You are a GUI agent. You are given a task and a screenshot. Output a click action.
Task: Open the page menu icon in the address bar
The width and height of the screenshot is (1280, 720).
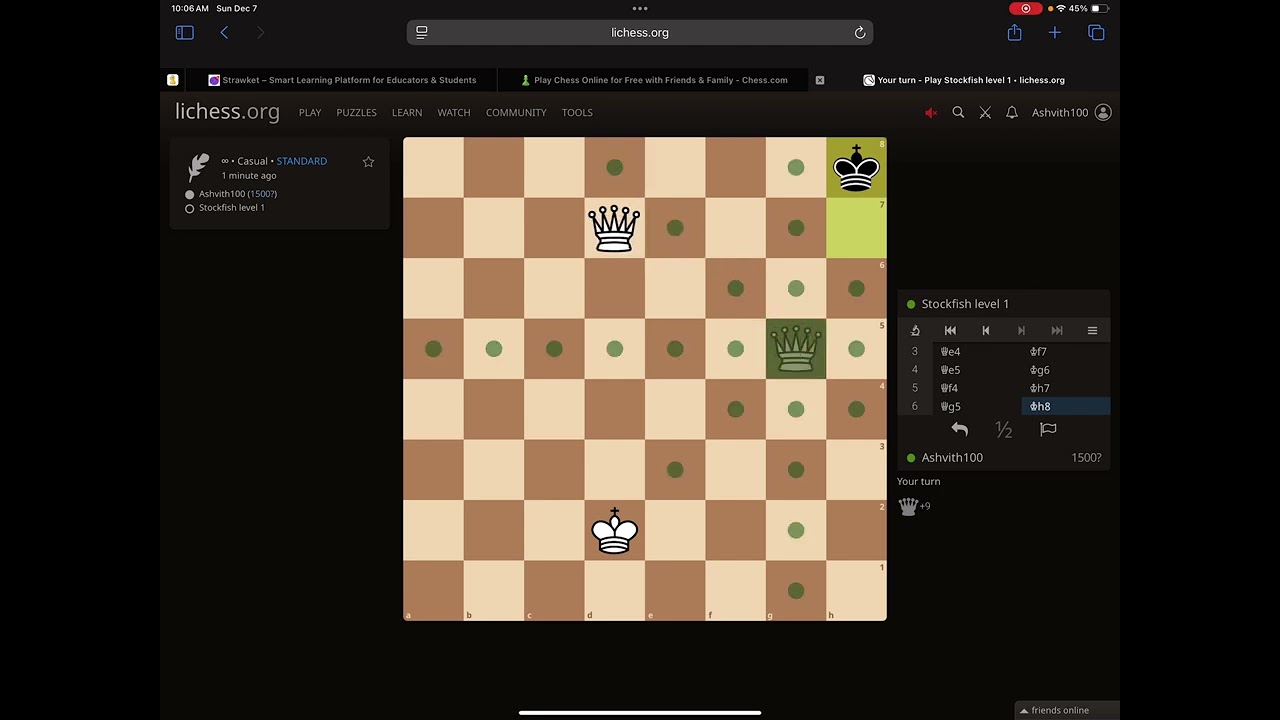[422, 32]
